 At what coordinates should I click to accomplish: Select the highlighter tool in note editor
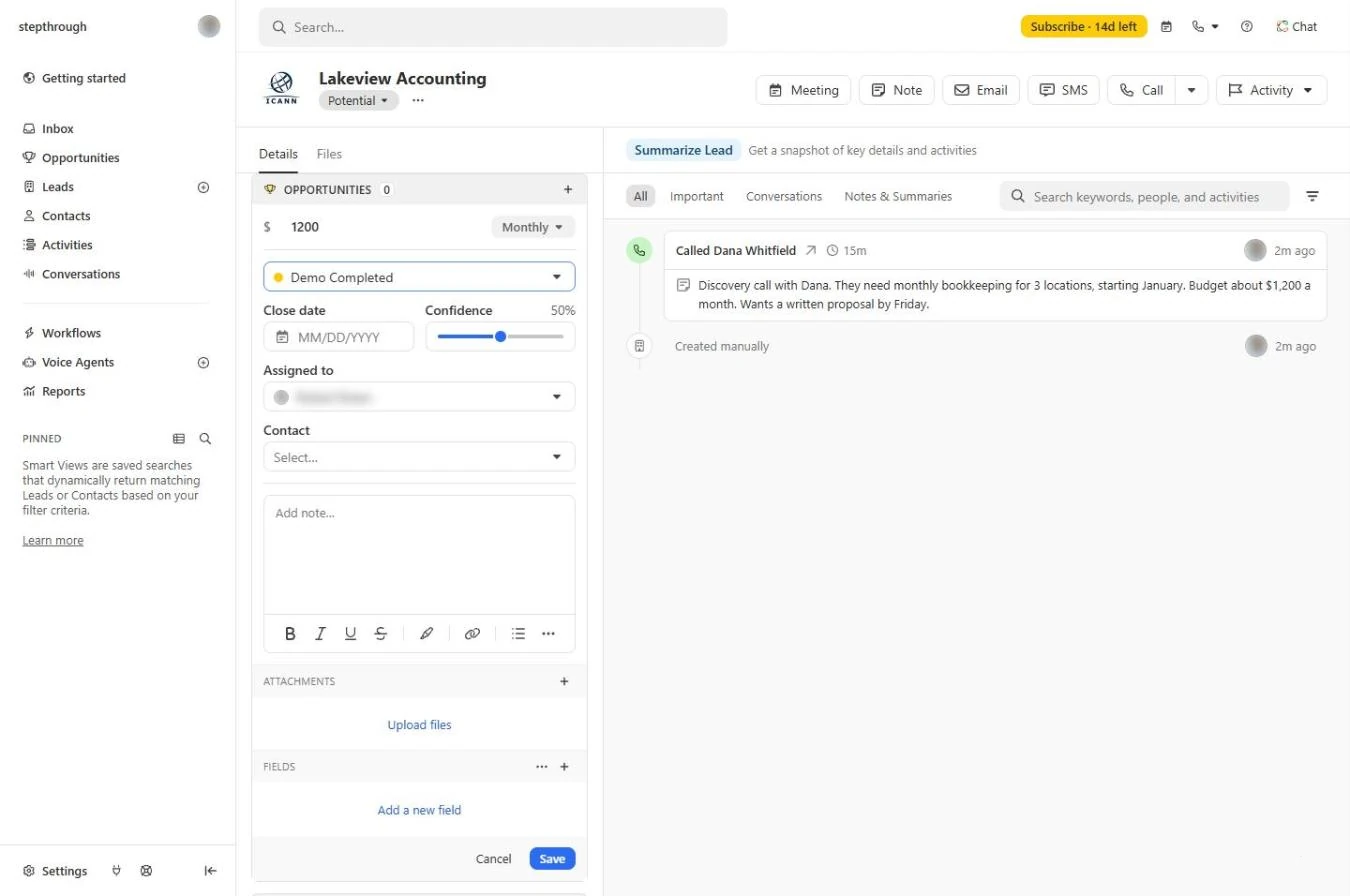point(426,633)
